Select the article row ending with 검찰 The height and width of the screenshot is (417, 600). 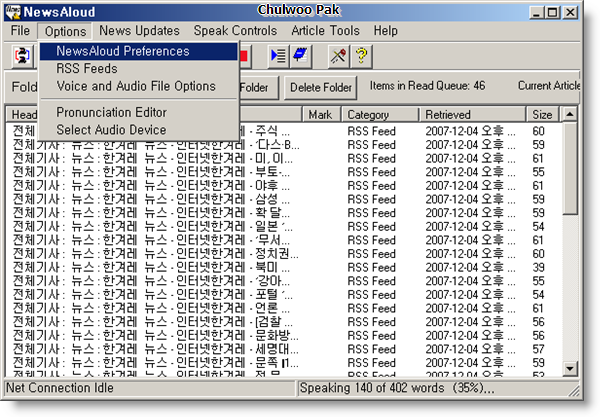[283, 322]
